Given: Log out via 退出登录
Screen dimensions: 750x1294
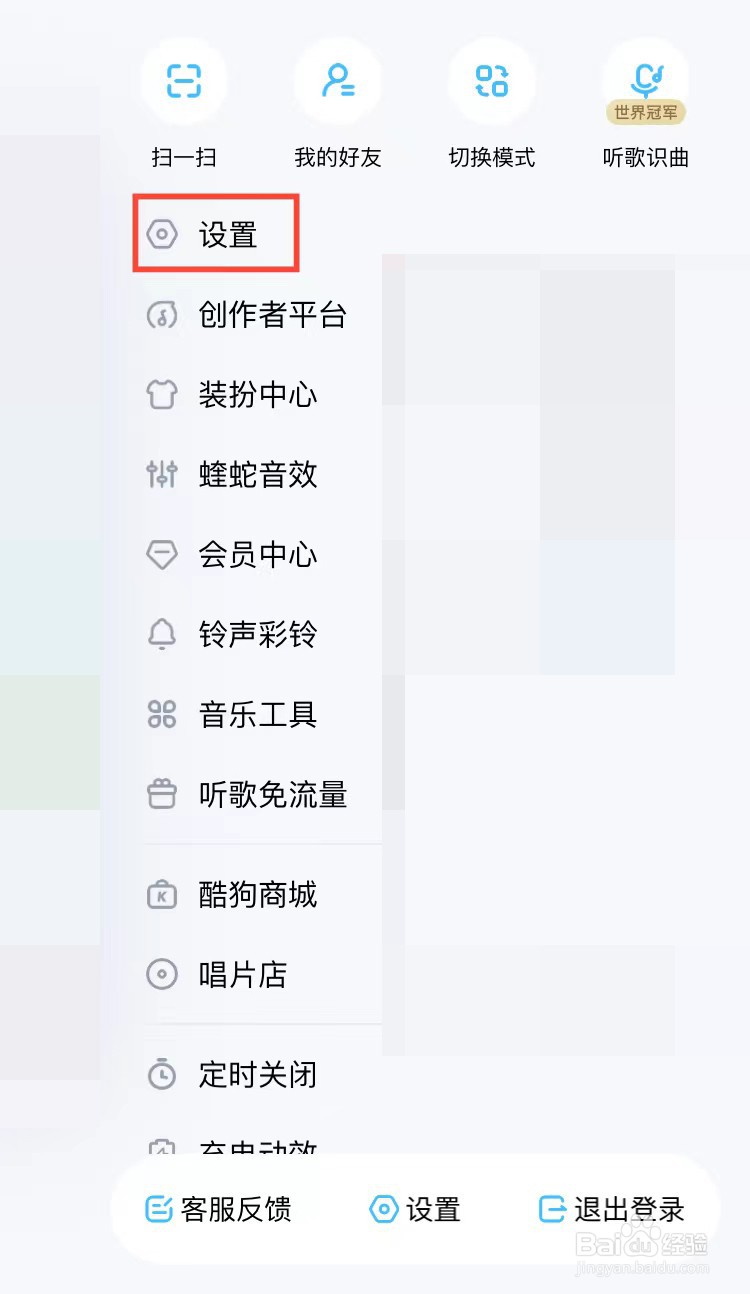Looking at the screenshot, I should point(614,1210).
